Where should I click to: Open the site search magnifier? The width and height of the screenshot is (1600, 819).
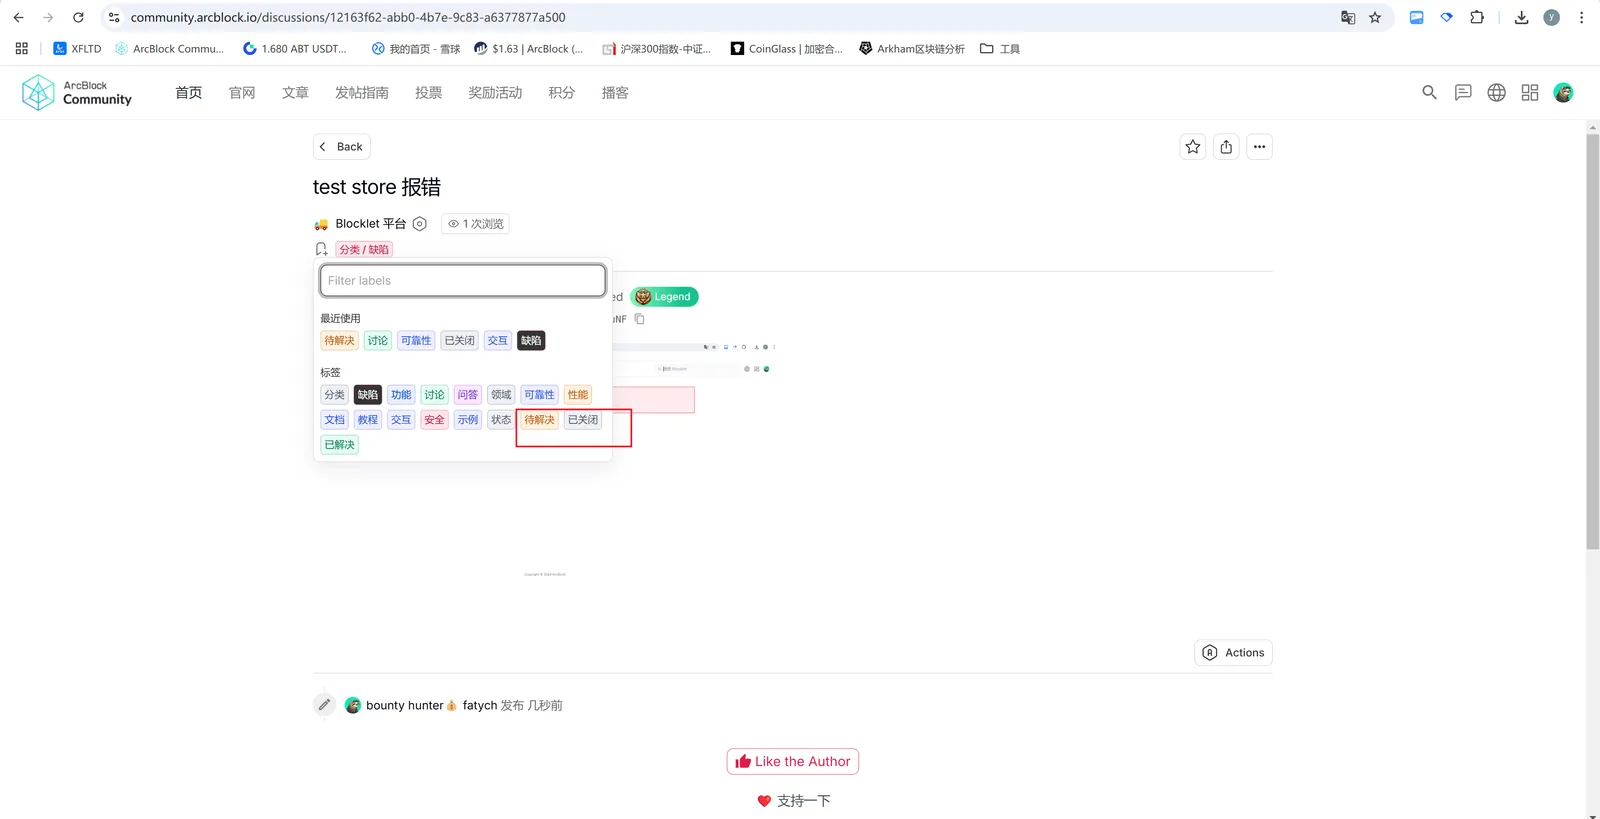click(1429, 92)
